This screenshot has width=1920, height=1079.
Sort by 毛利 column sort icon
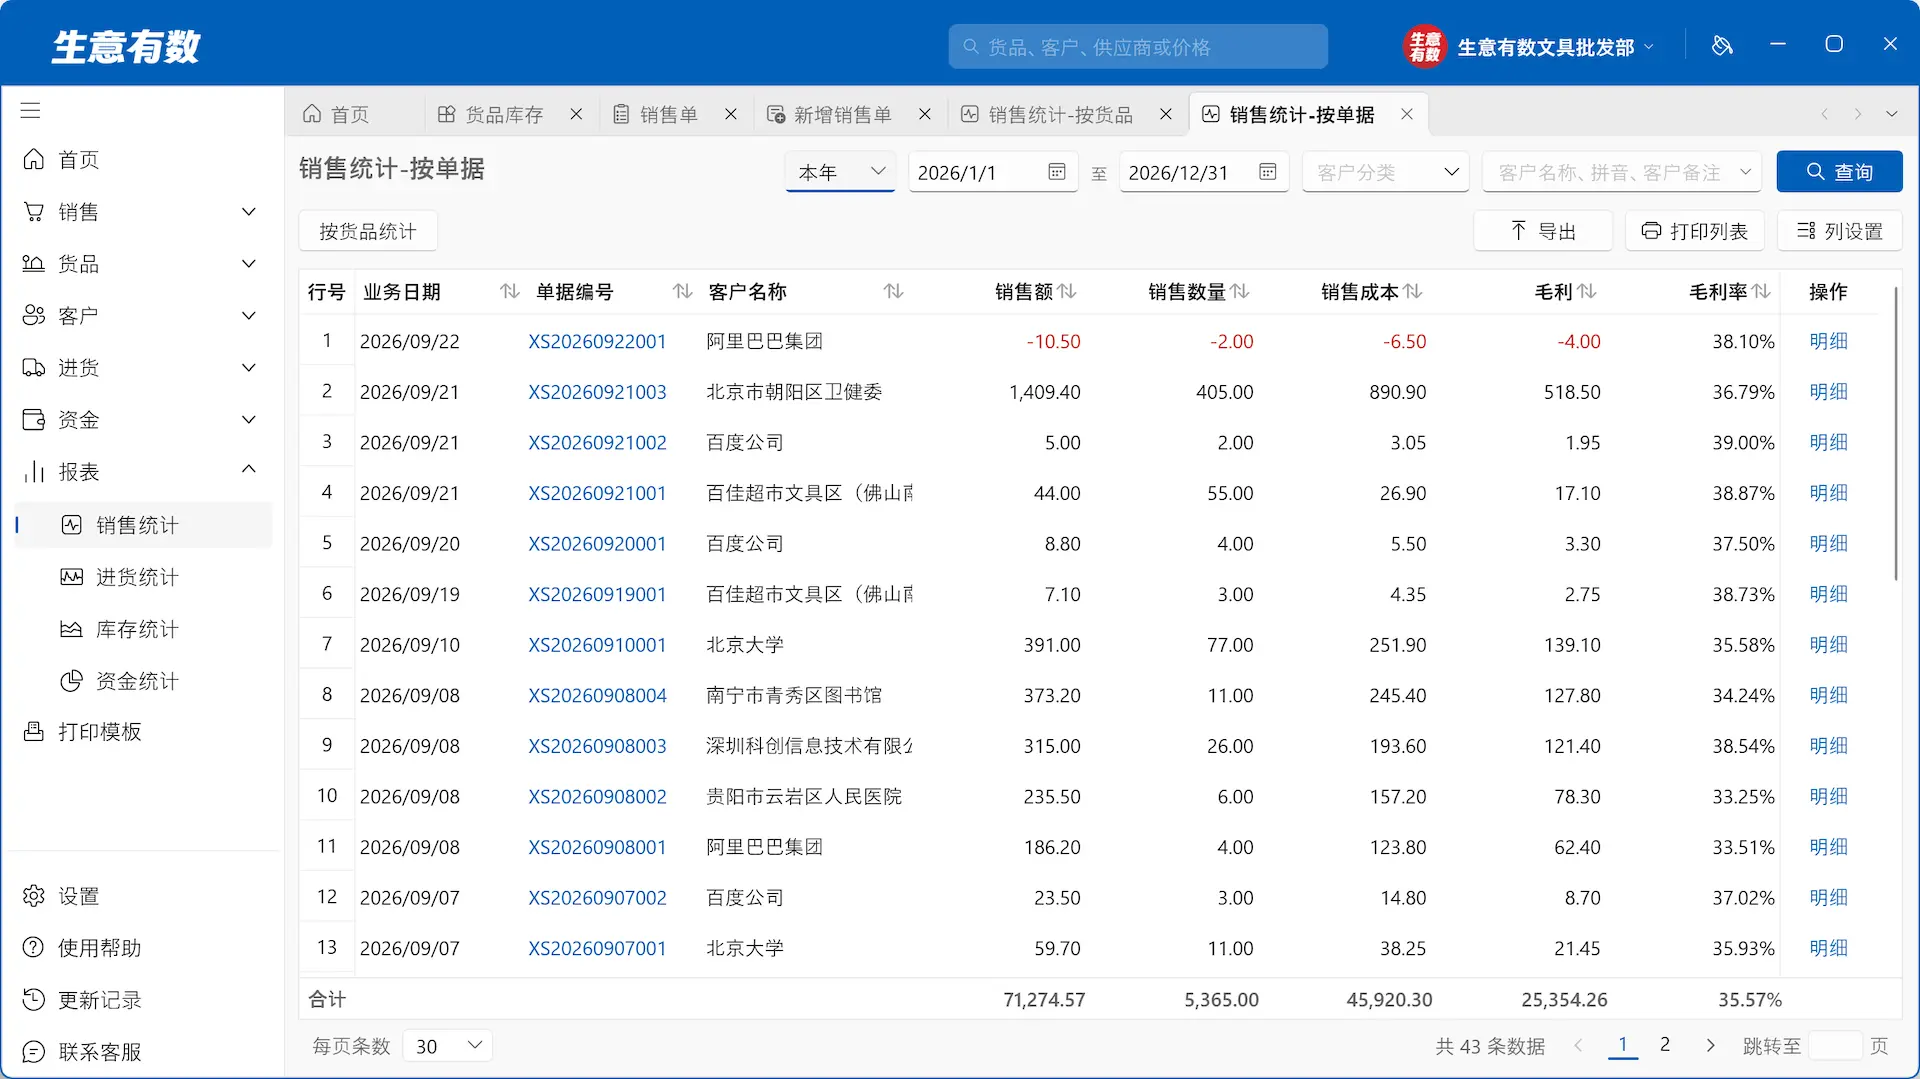(x=1587, y=291)
